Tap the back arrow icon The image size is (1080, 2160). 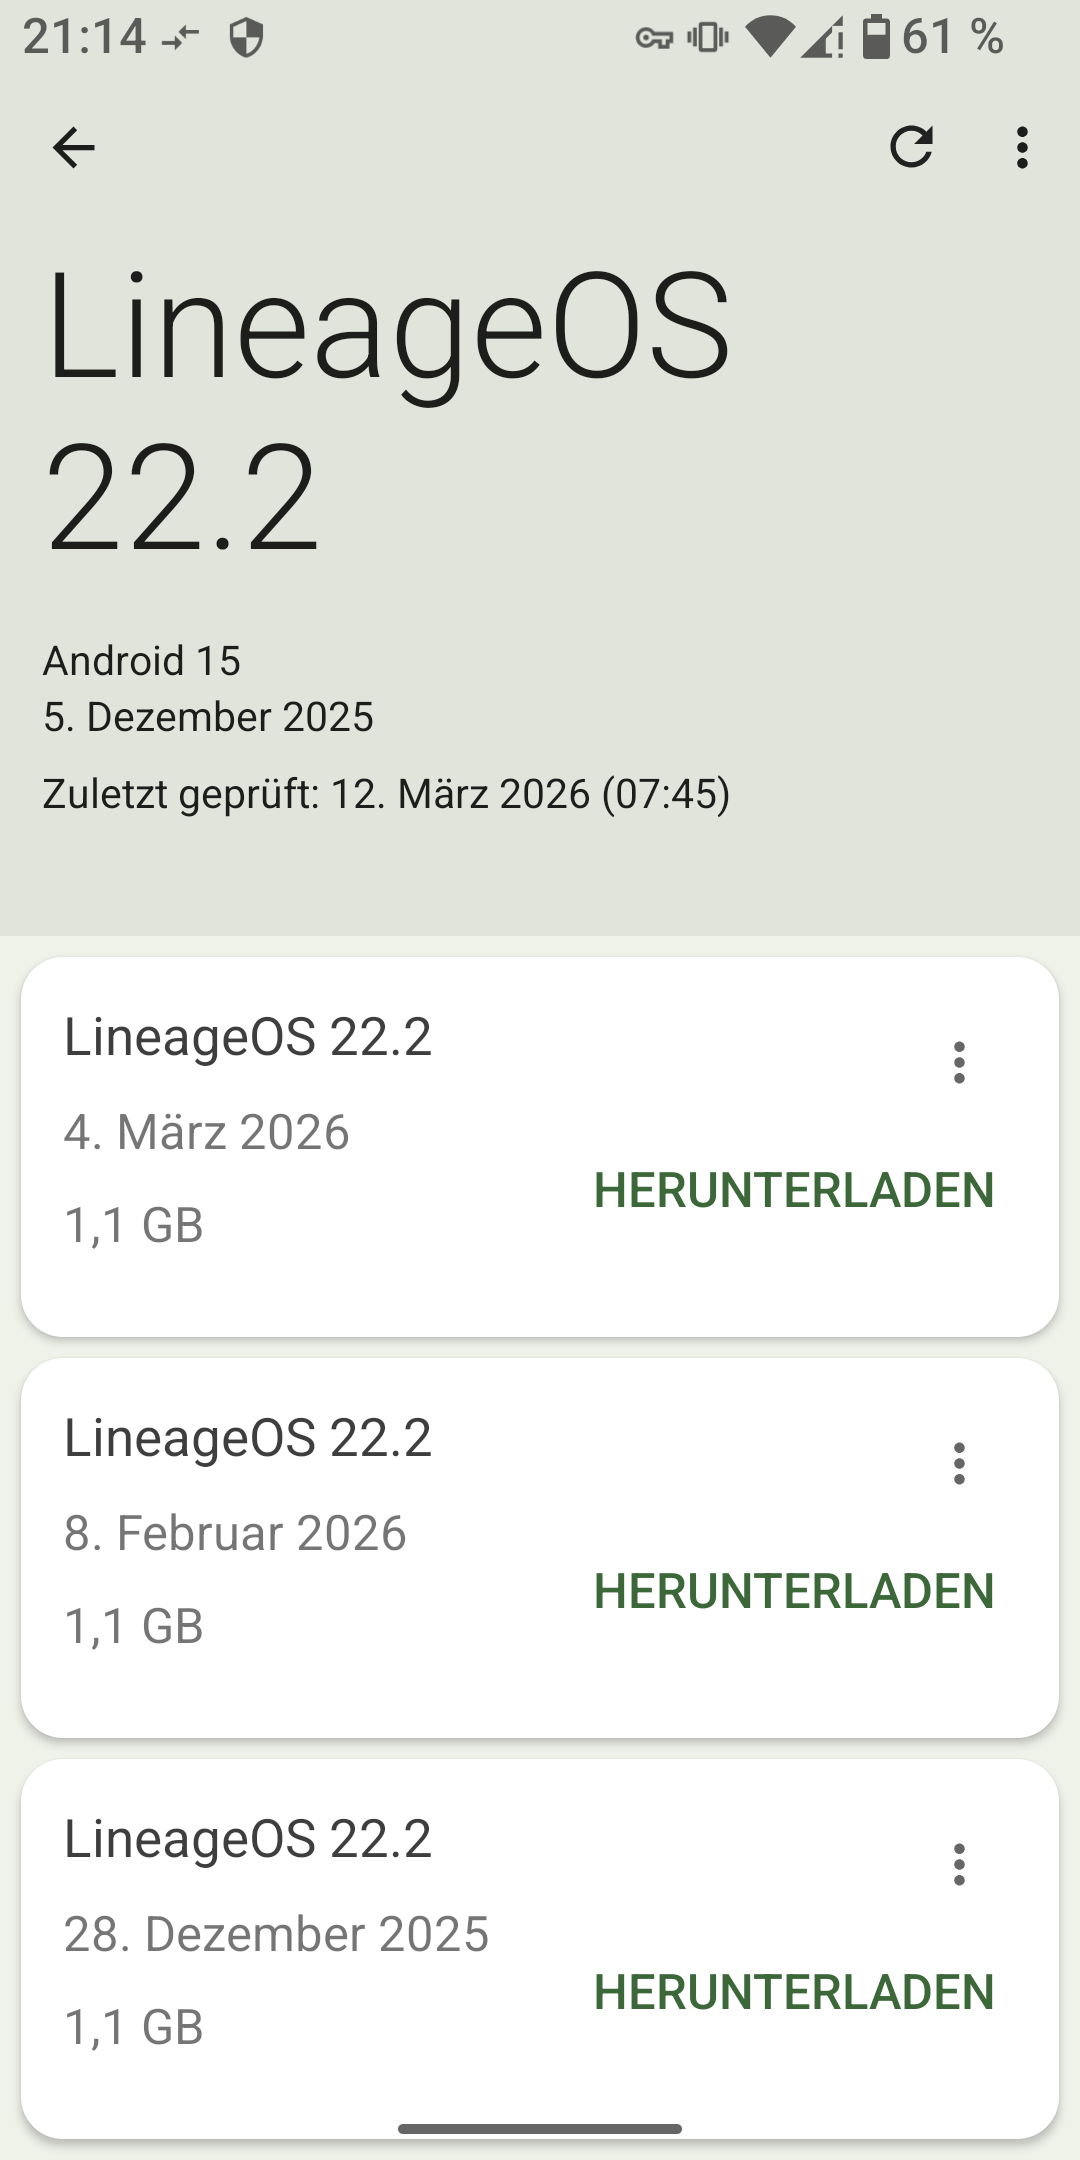coord(73,148)
